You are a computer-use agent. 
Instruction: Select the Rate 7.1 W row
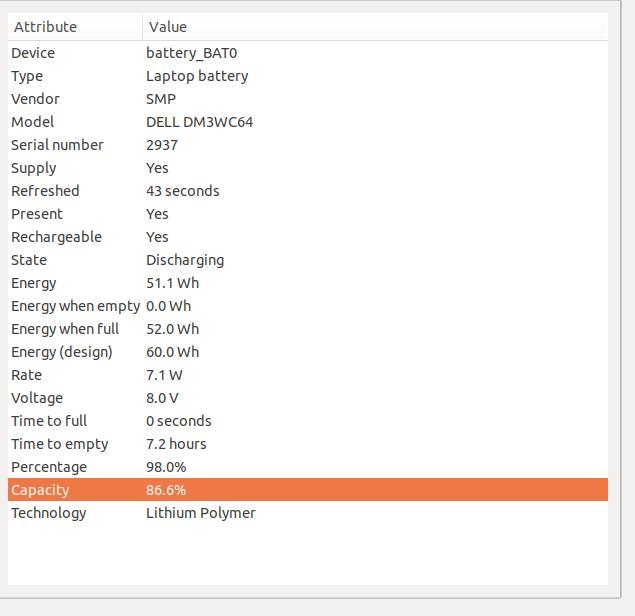point(308,375)
